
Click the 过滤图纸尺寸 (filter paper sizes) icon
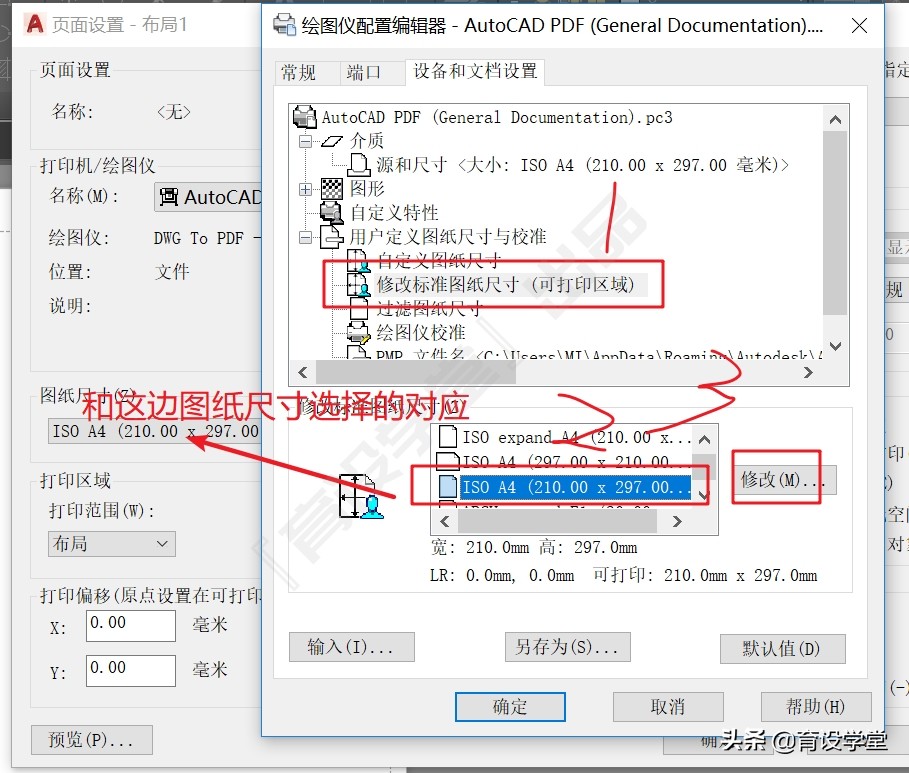click(x=359, y=310)
